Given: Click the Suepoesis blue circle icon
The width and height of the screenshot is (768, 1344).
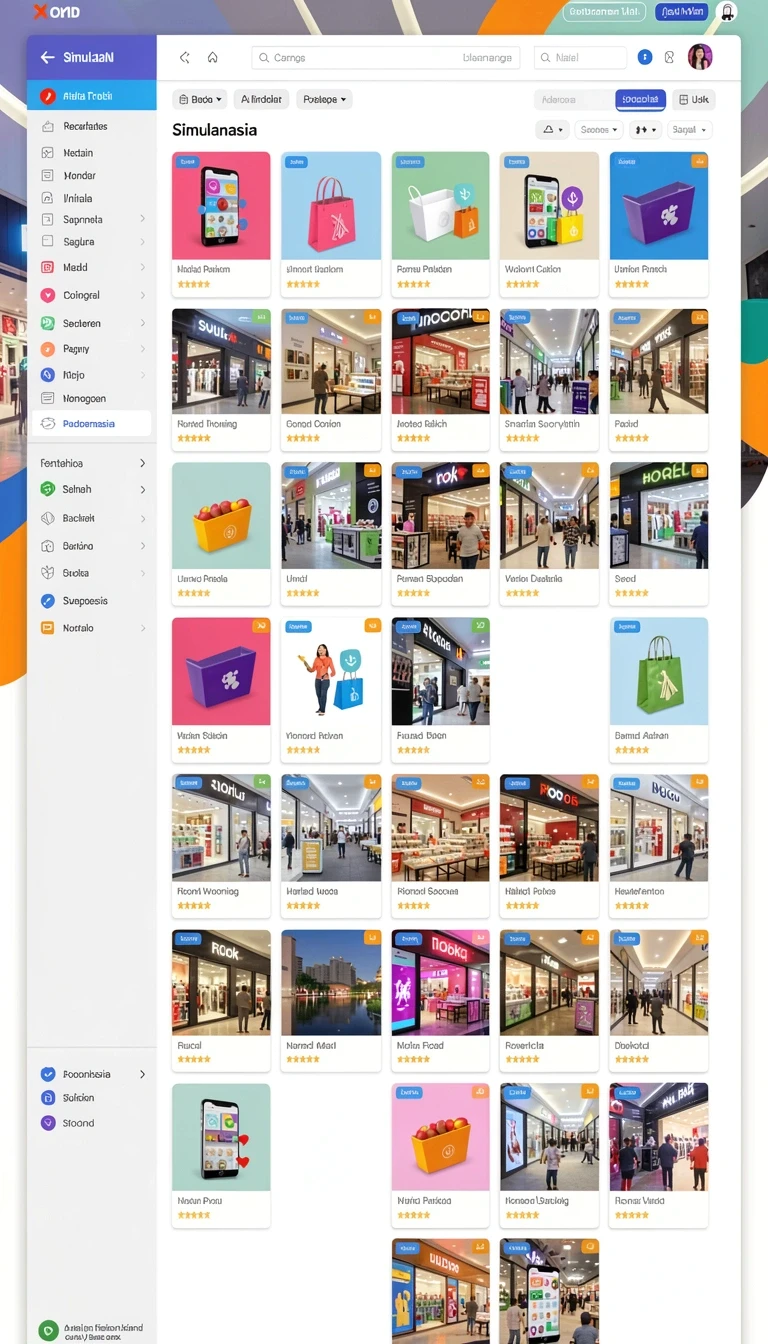Looking at the screenshot, I should [47, 601].
